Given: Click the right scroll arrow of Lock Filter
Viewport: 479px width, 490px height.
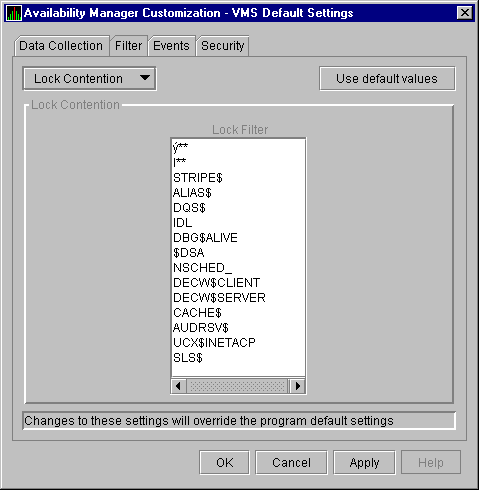Looking at the screenshot, I should point(297,386).
